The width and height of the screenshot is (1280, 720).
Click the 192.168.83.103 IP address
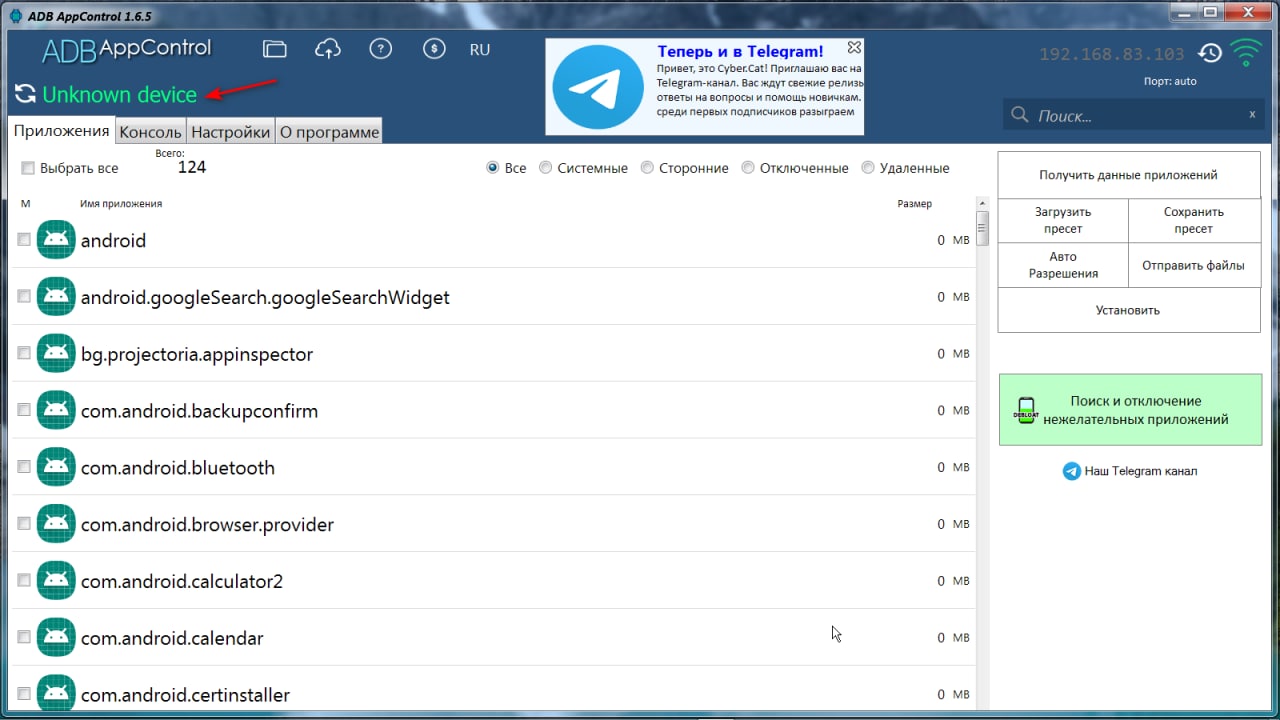point(1112,54)
